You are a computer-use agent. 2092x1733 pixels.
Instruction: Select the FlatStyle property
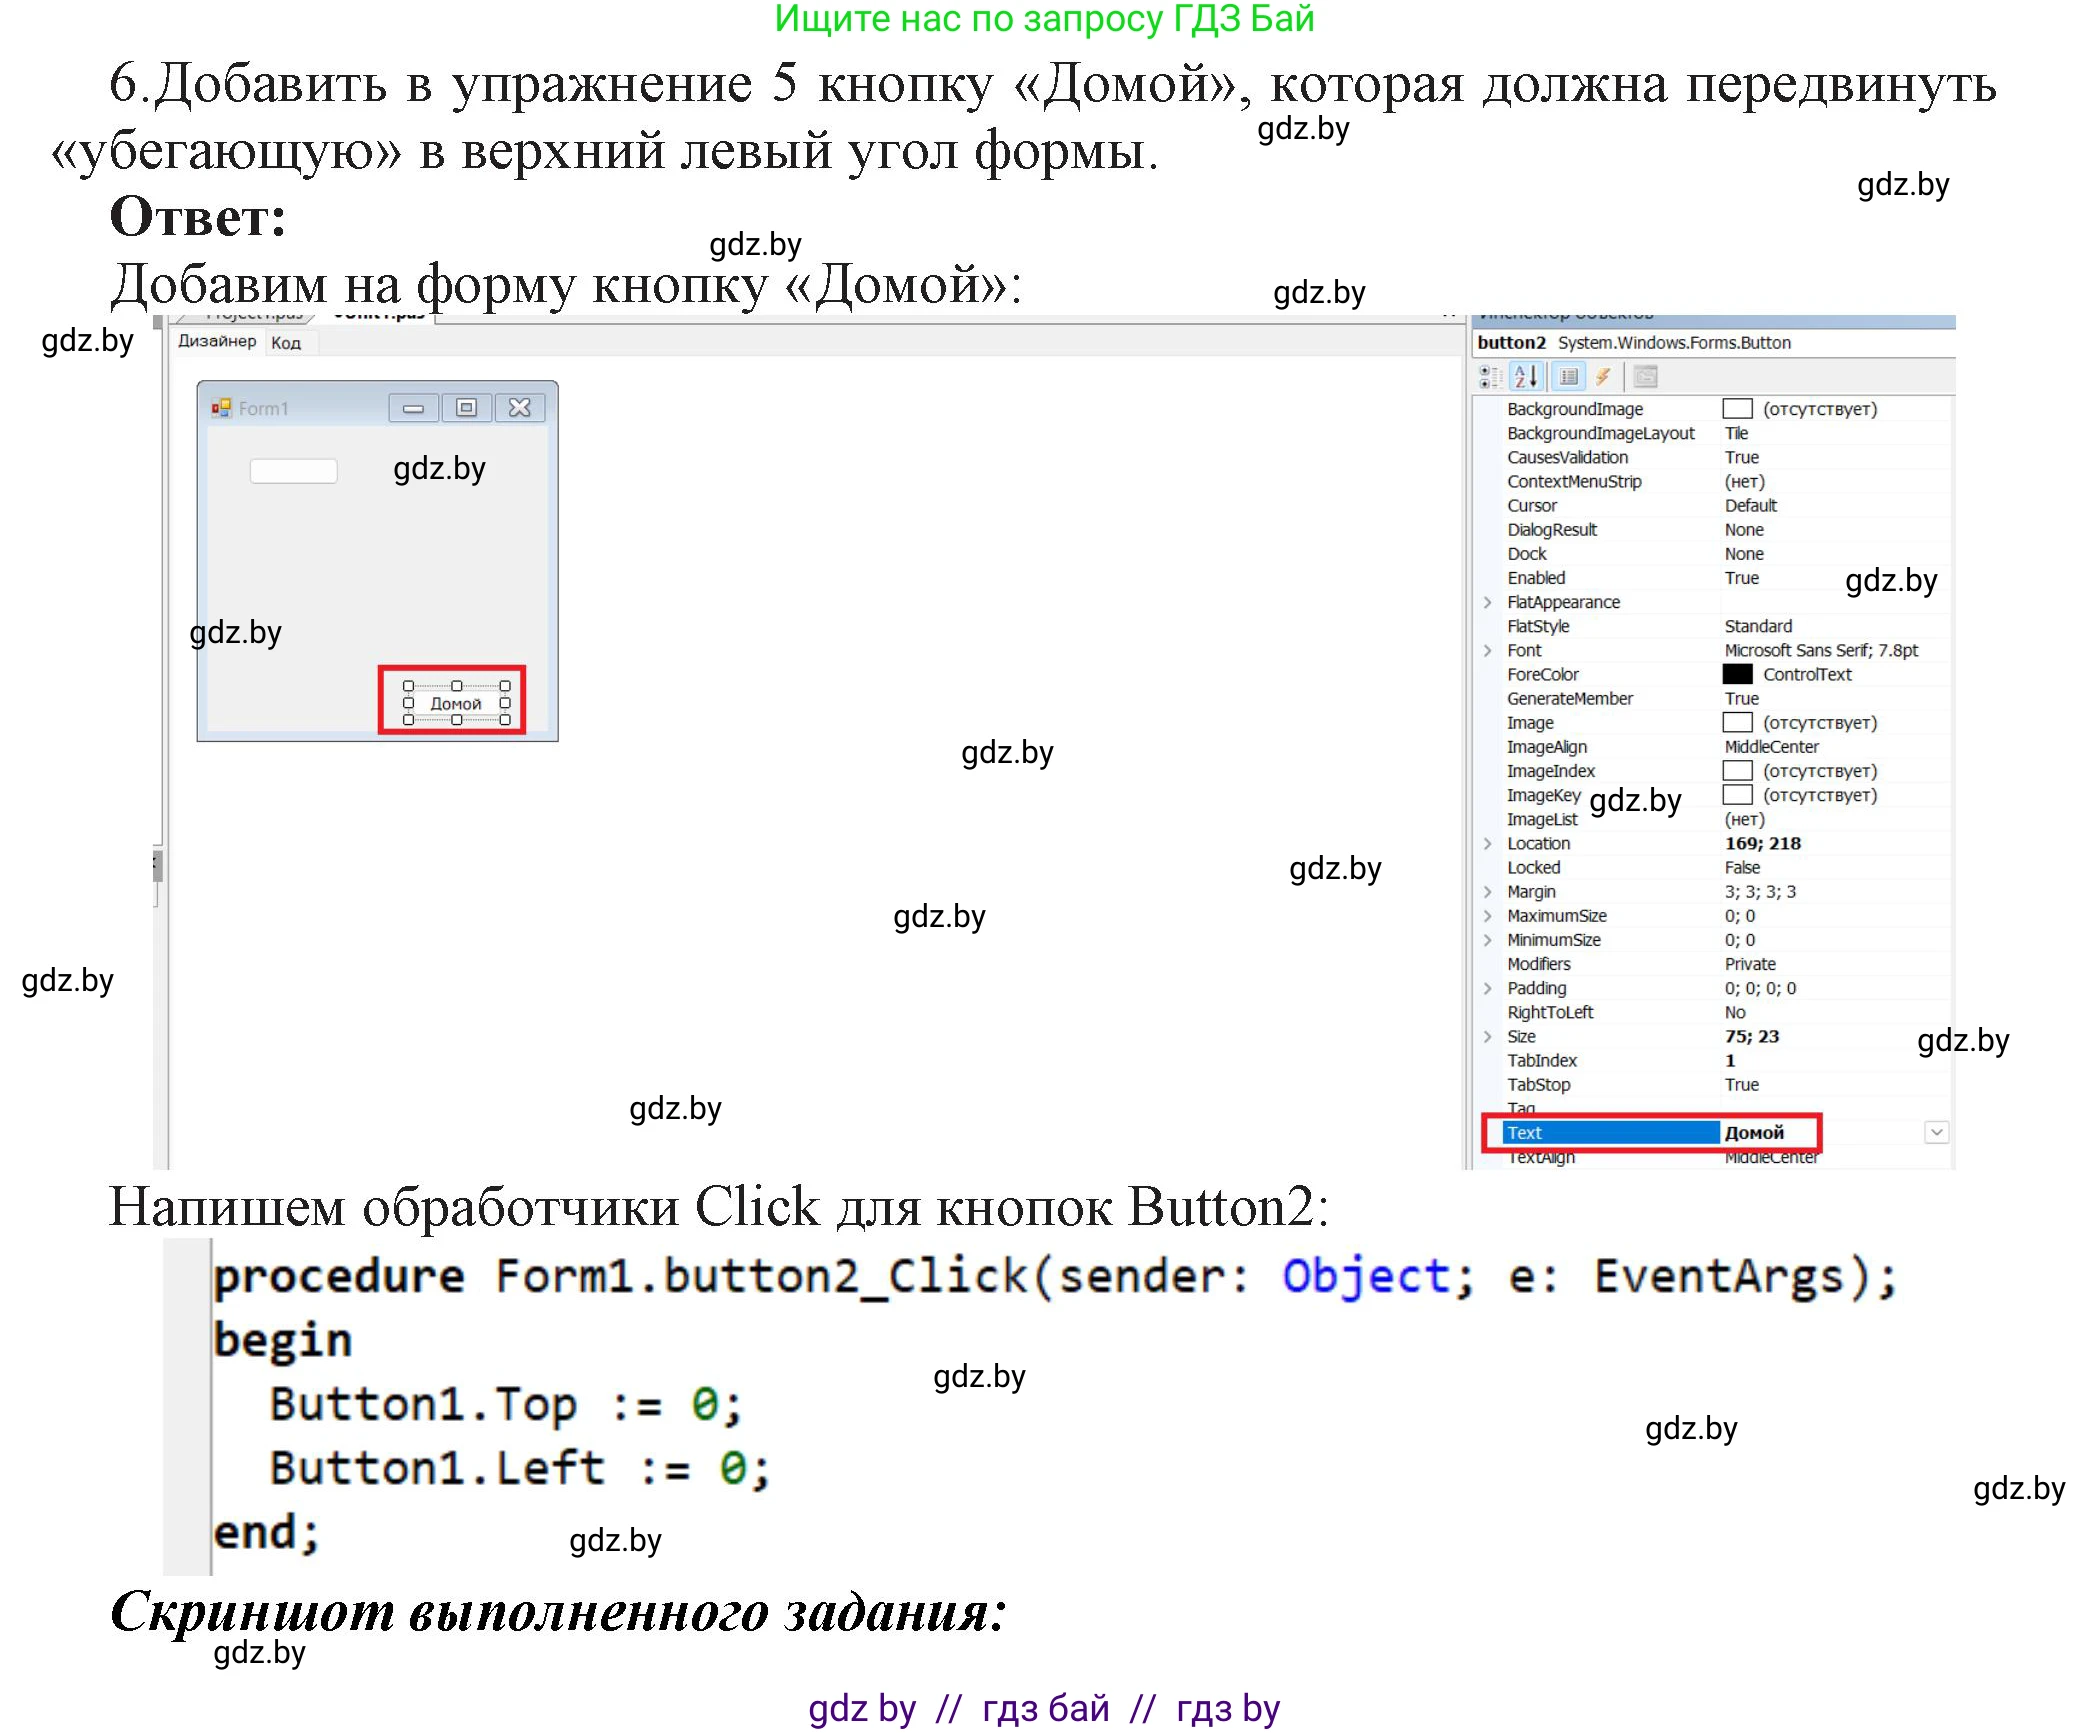pos(1538,626)
